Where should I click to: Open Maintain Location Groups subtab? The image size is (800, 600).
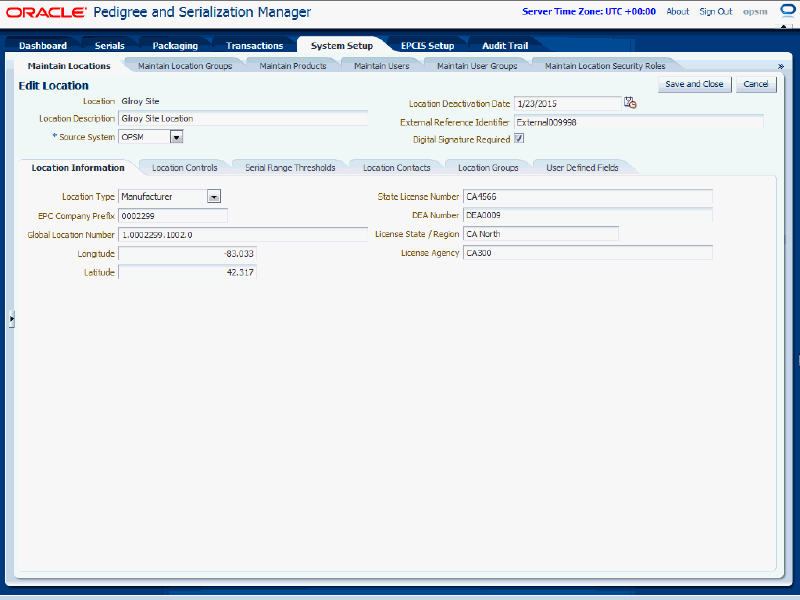pos(185,66)
